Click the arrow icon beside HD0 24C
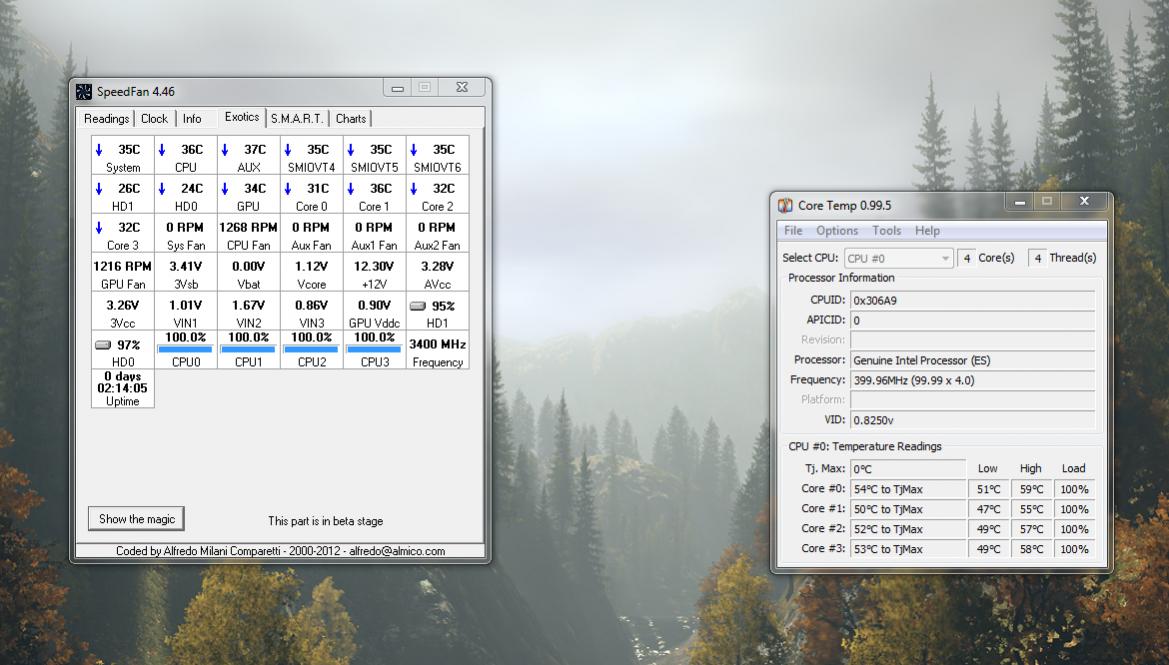 (x=162, y=189)
